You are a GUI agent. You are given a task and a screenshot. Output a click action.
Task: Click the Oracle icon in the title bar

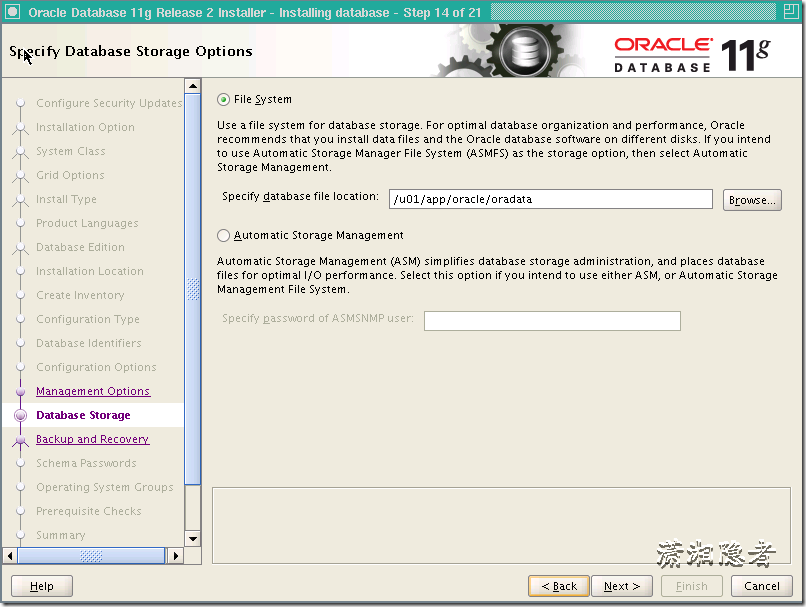[12, 11]
